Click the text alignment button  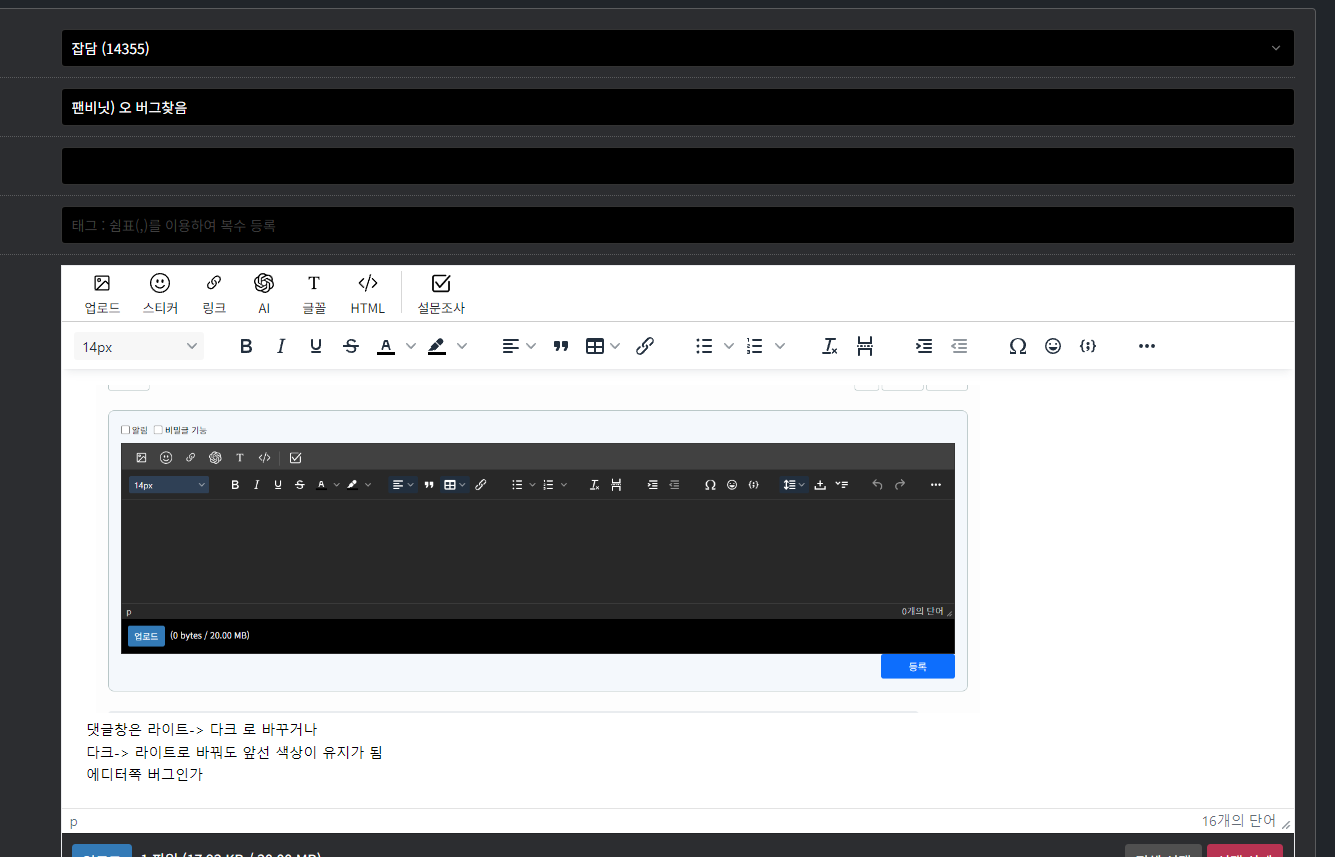coord(511,346)
